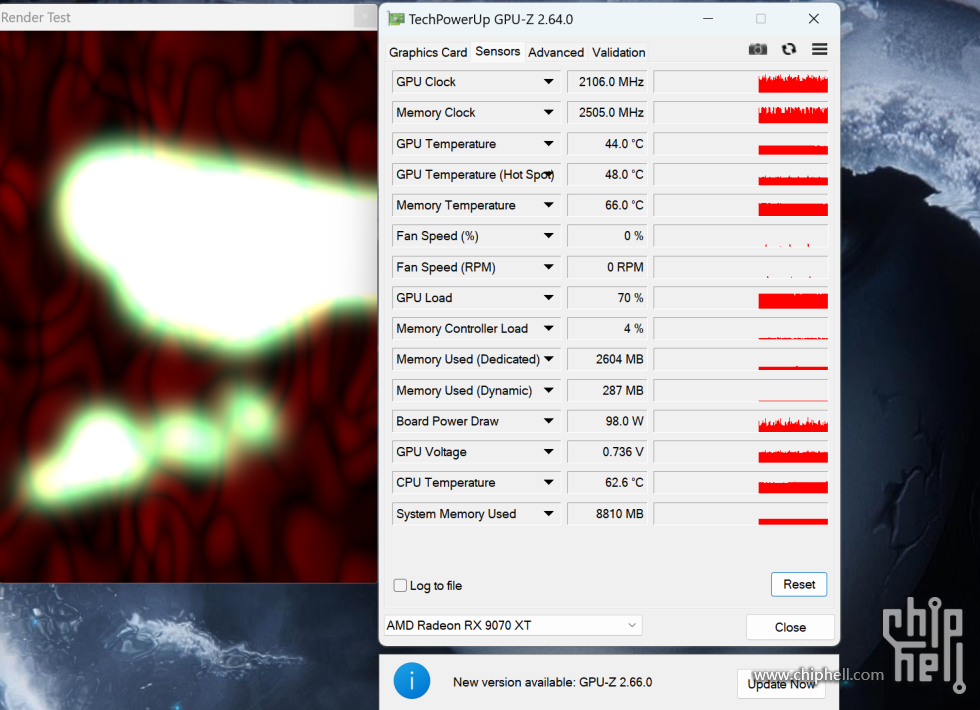The width and height of the screenshot is (980, 710).
Task: Click the GPU-Z title bar app icon
Action: 396,19
